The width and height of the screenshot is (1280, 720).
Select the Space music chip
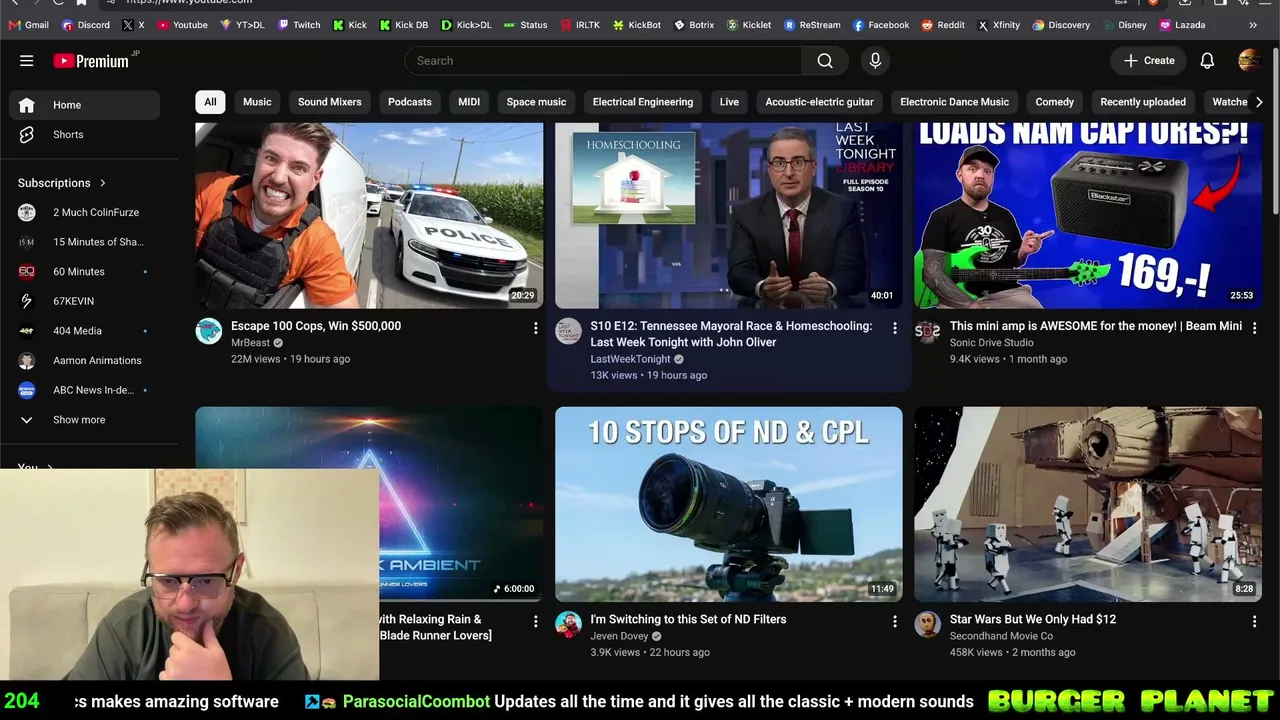tap(536, 102)
